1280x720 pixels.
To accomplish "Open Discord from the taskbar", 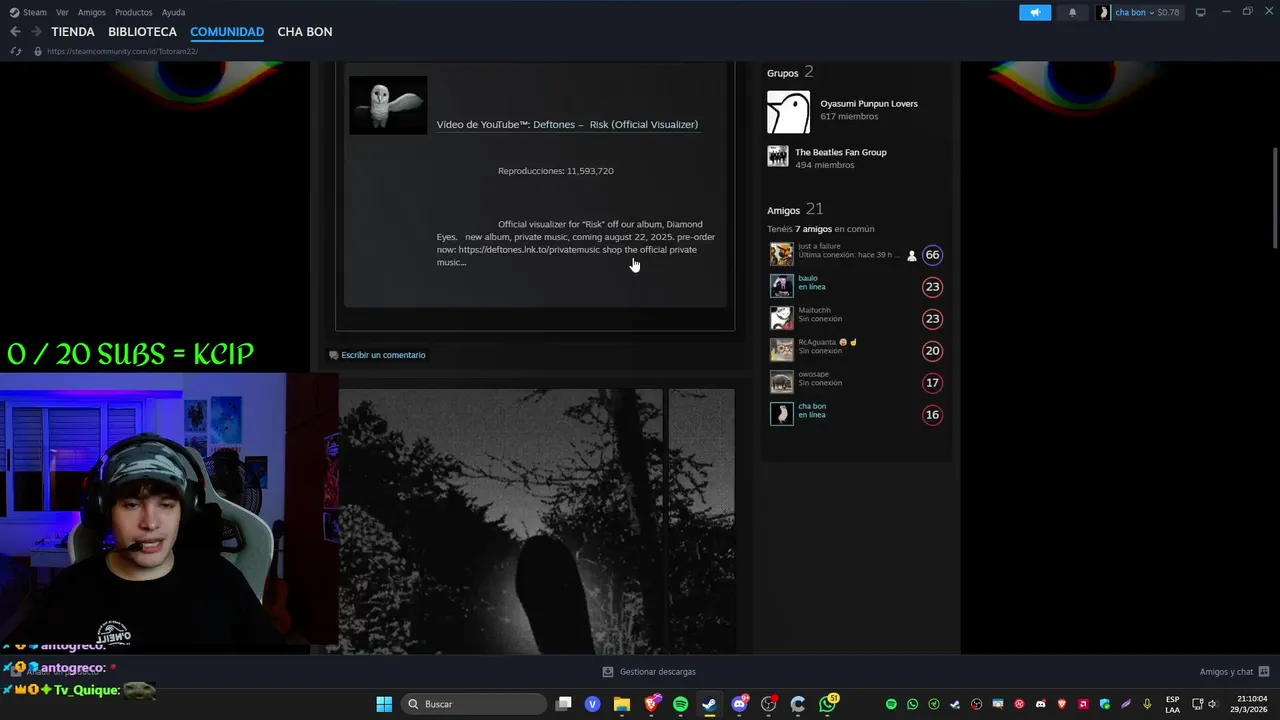I will pos(740,704).
